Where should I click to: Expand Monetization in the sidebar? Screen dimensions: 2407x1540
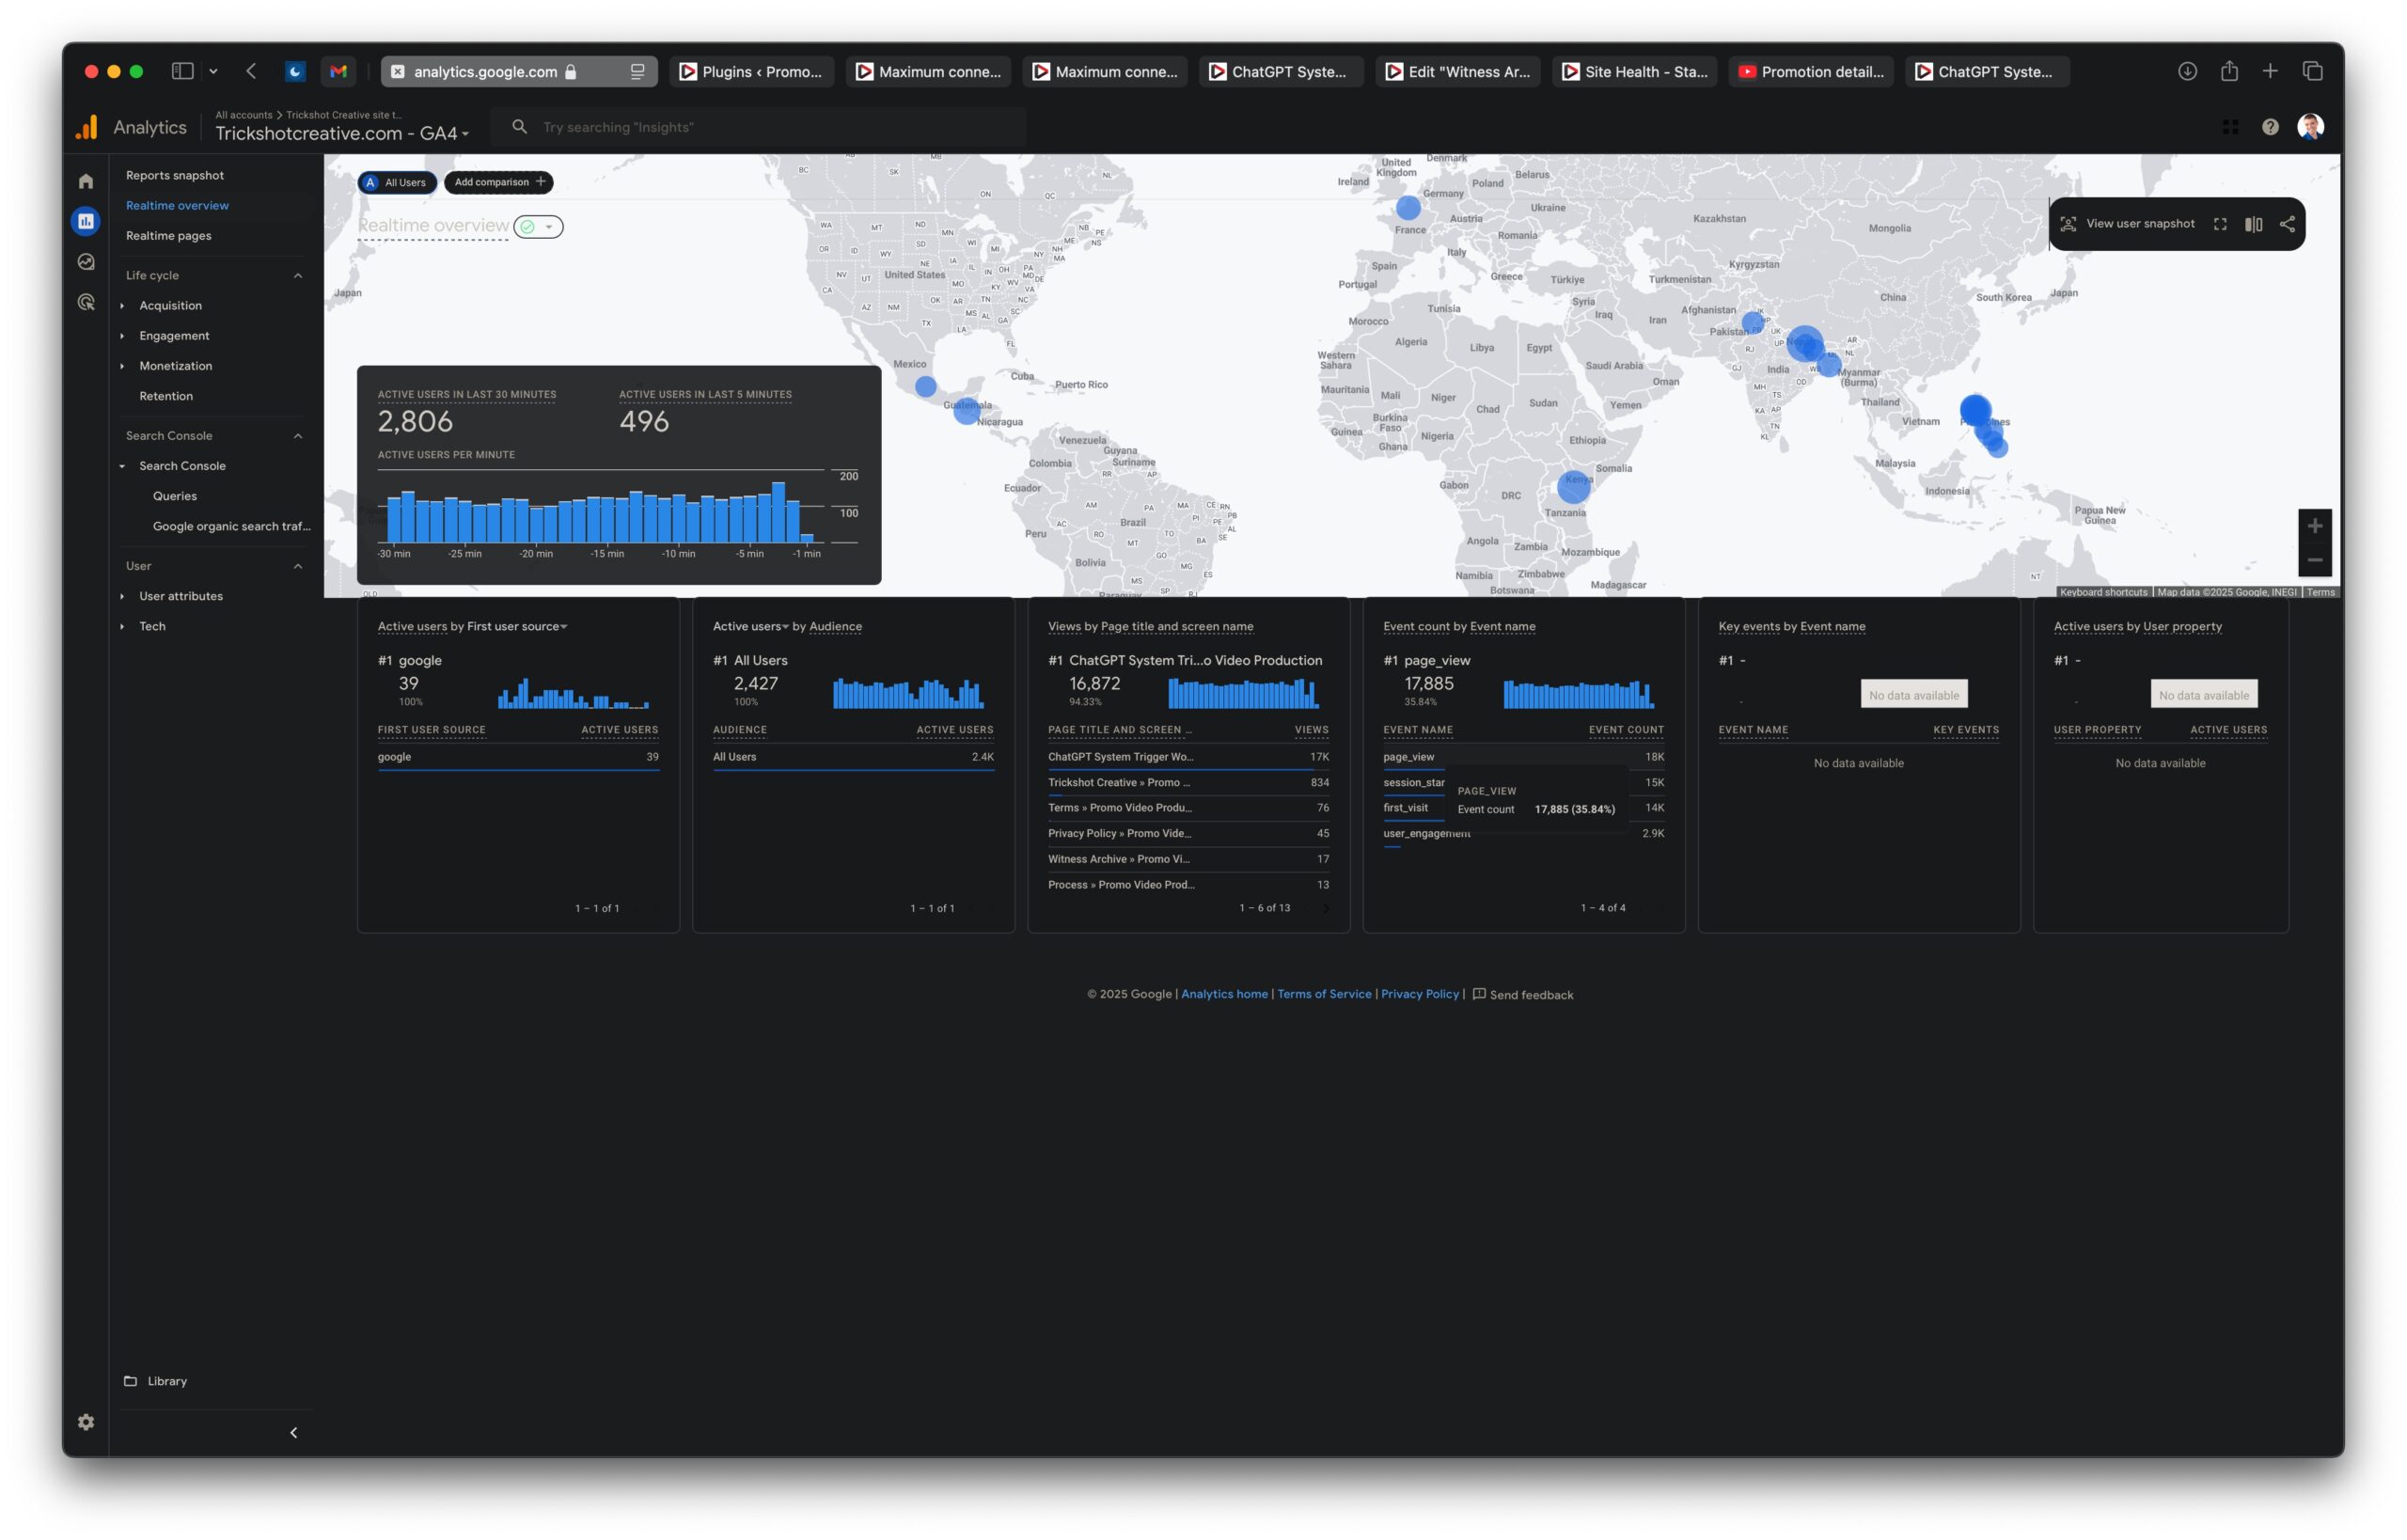point(122,366)
